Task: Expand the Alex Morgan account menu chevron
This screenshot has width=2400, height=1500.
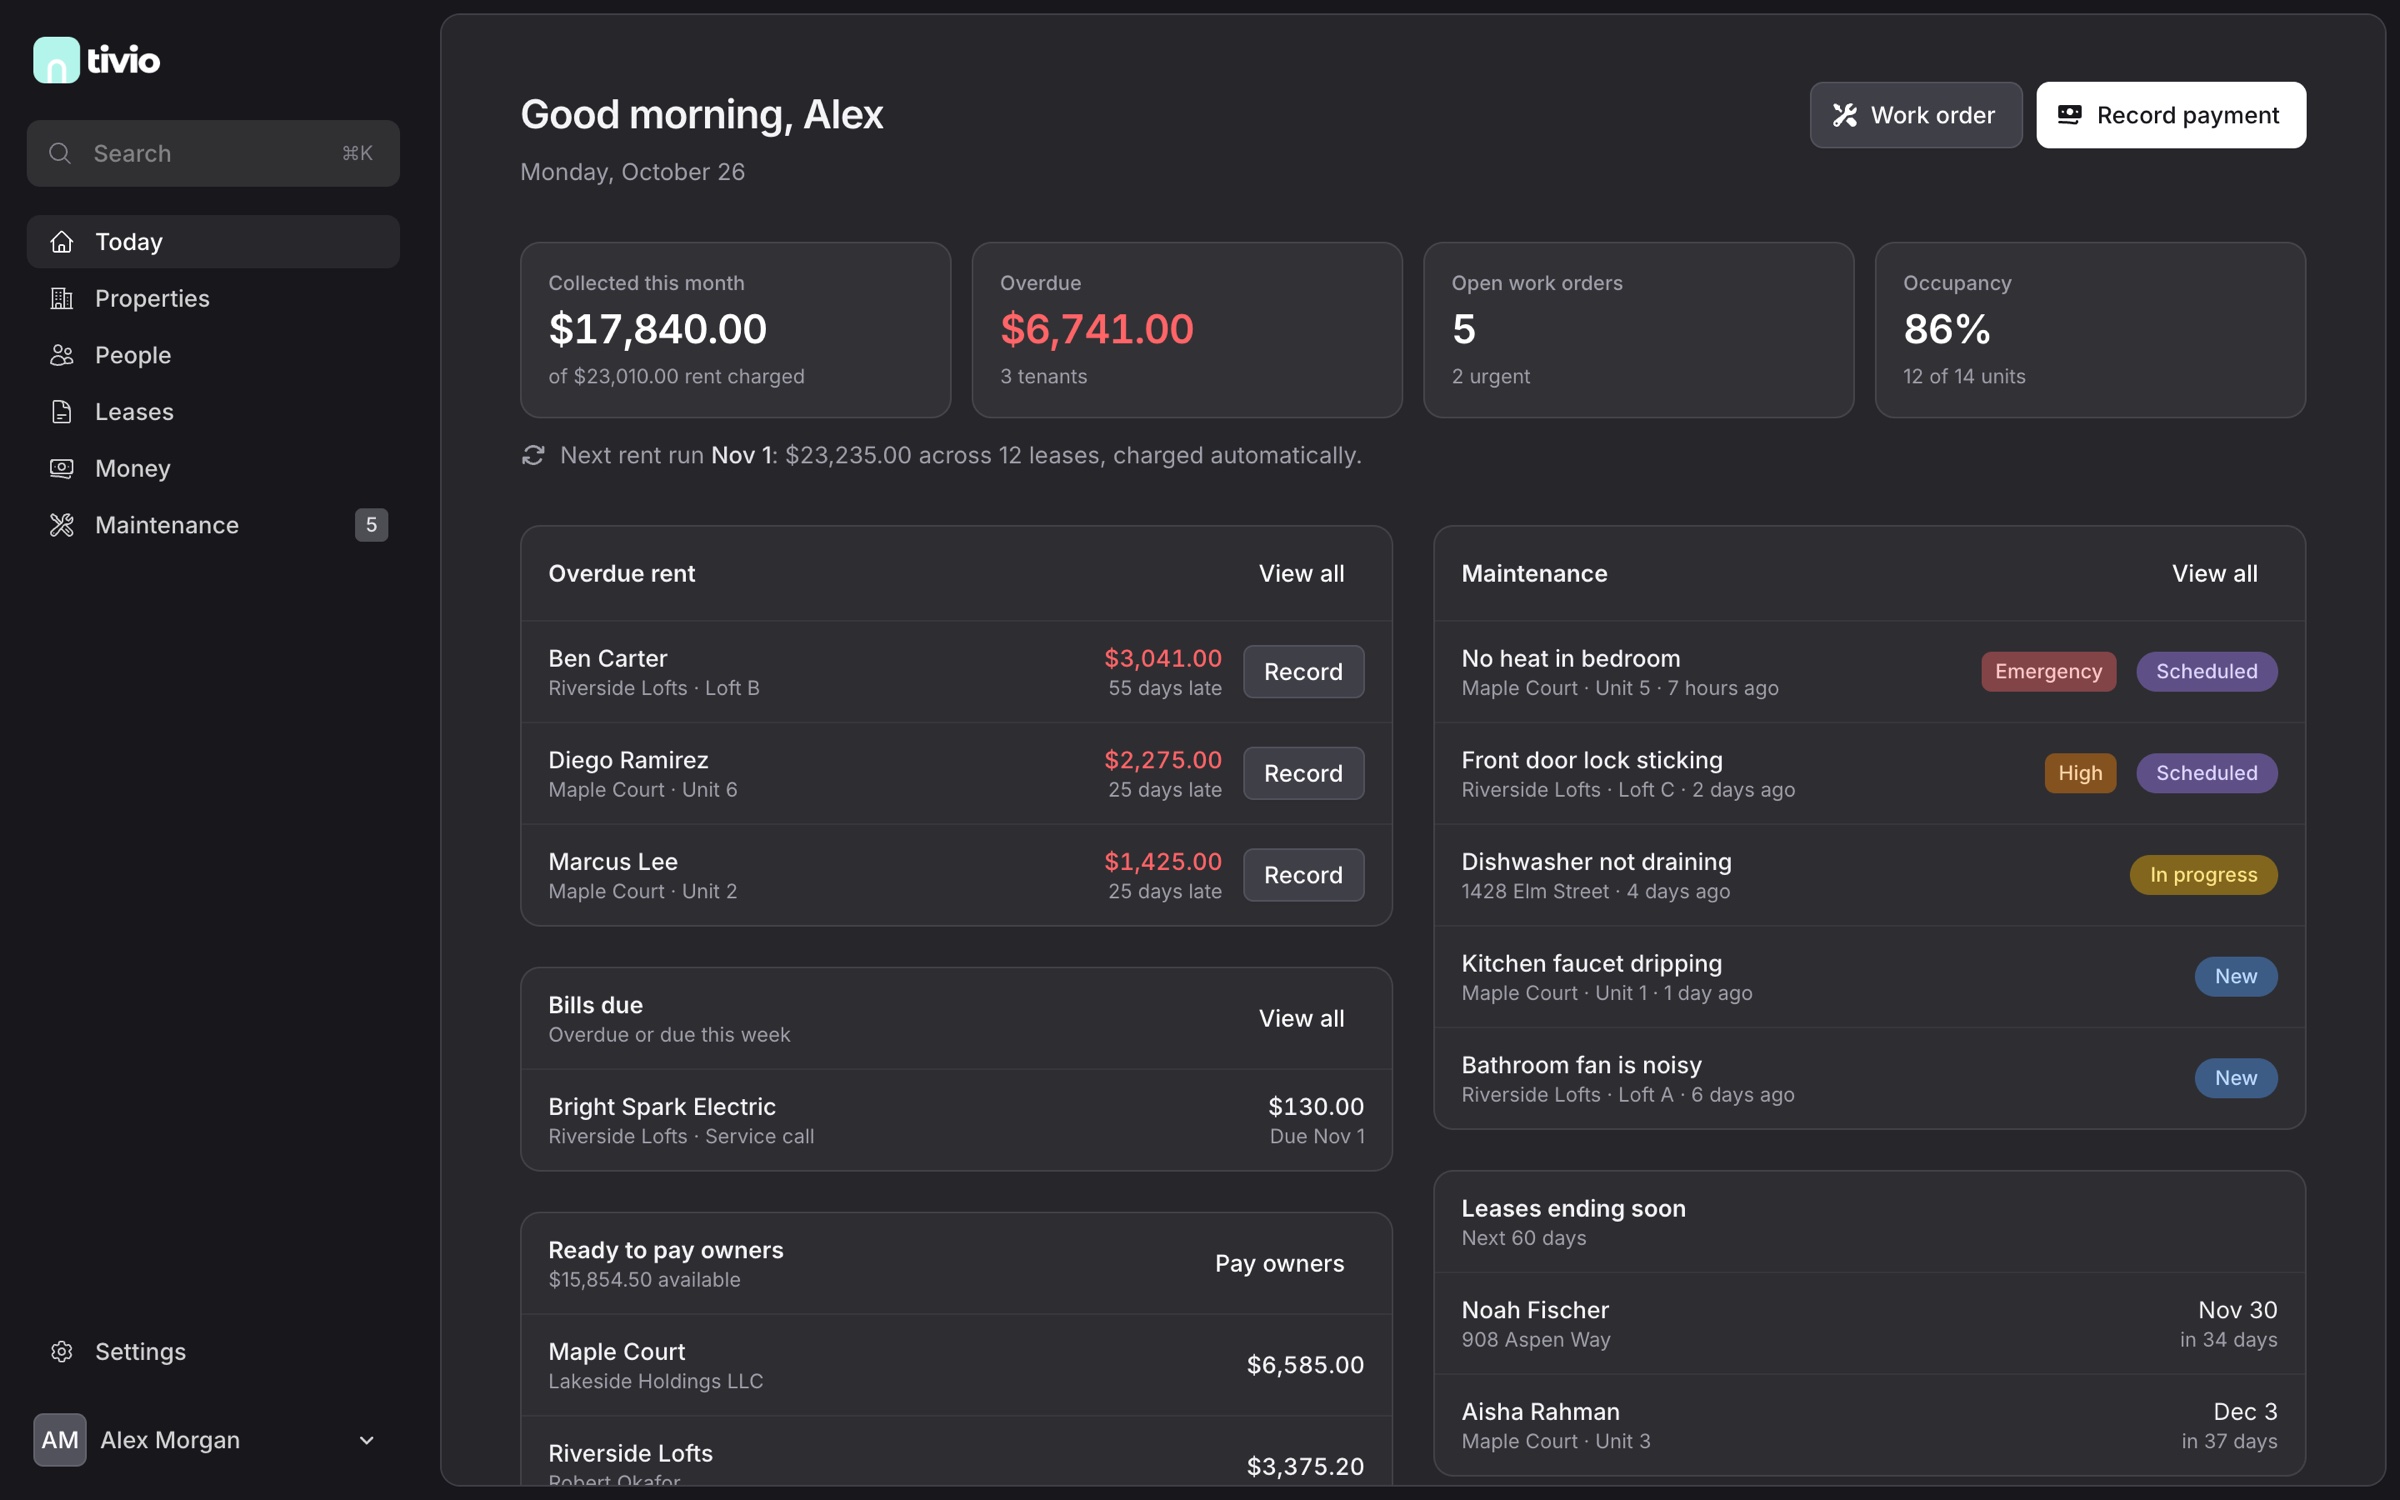Action: (x=366, y=1440)
